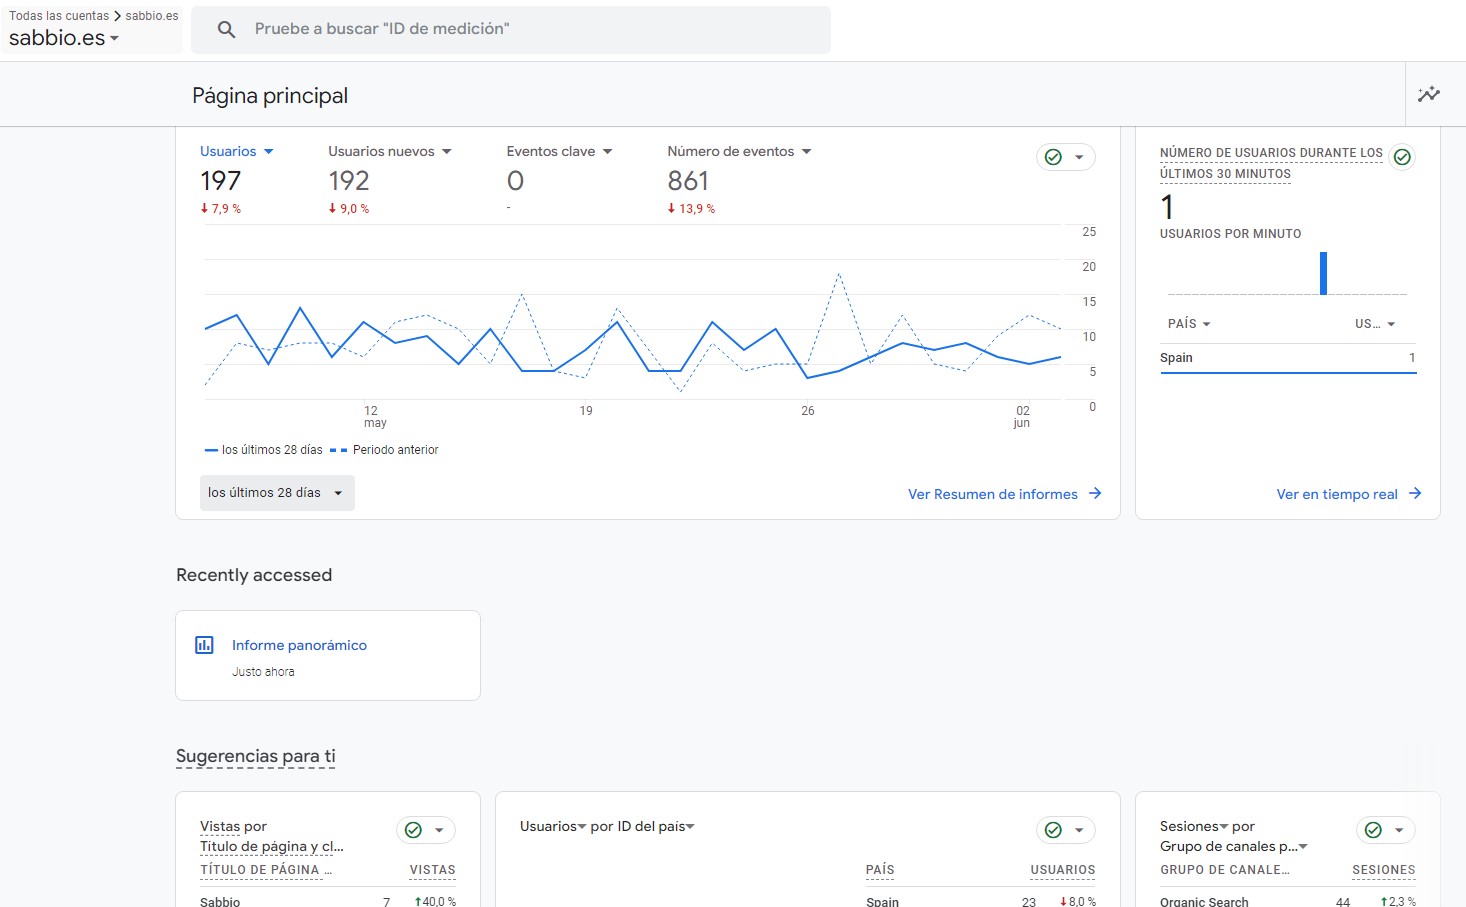Expand dropdown arrow on Vistas por card
1466x907 pixels.
(439, 830)
